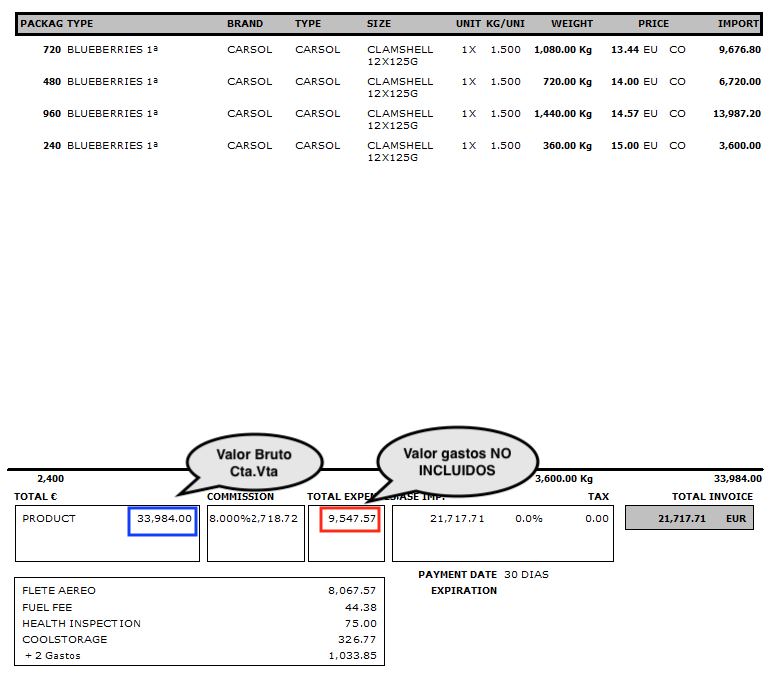The height and width of the screenshot is (673, 776).
Task: Select the 1,080.00 Kg weight cell
Action: (562, 49)
